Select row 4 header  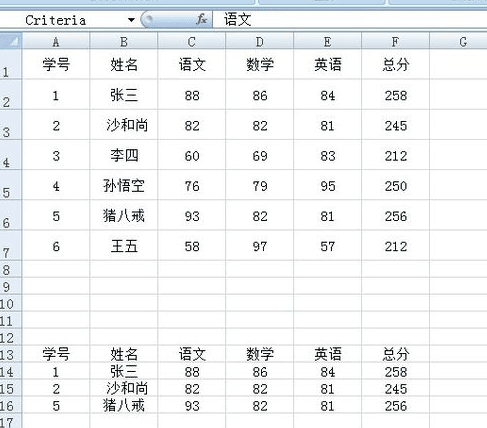pos(11,155)
